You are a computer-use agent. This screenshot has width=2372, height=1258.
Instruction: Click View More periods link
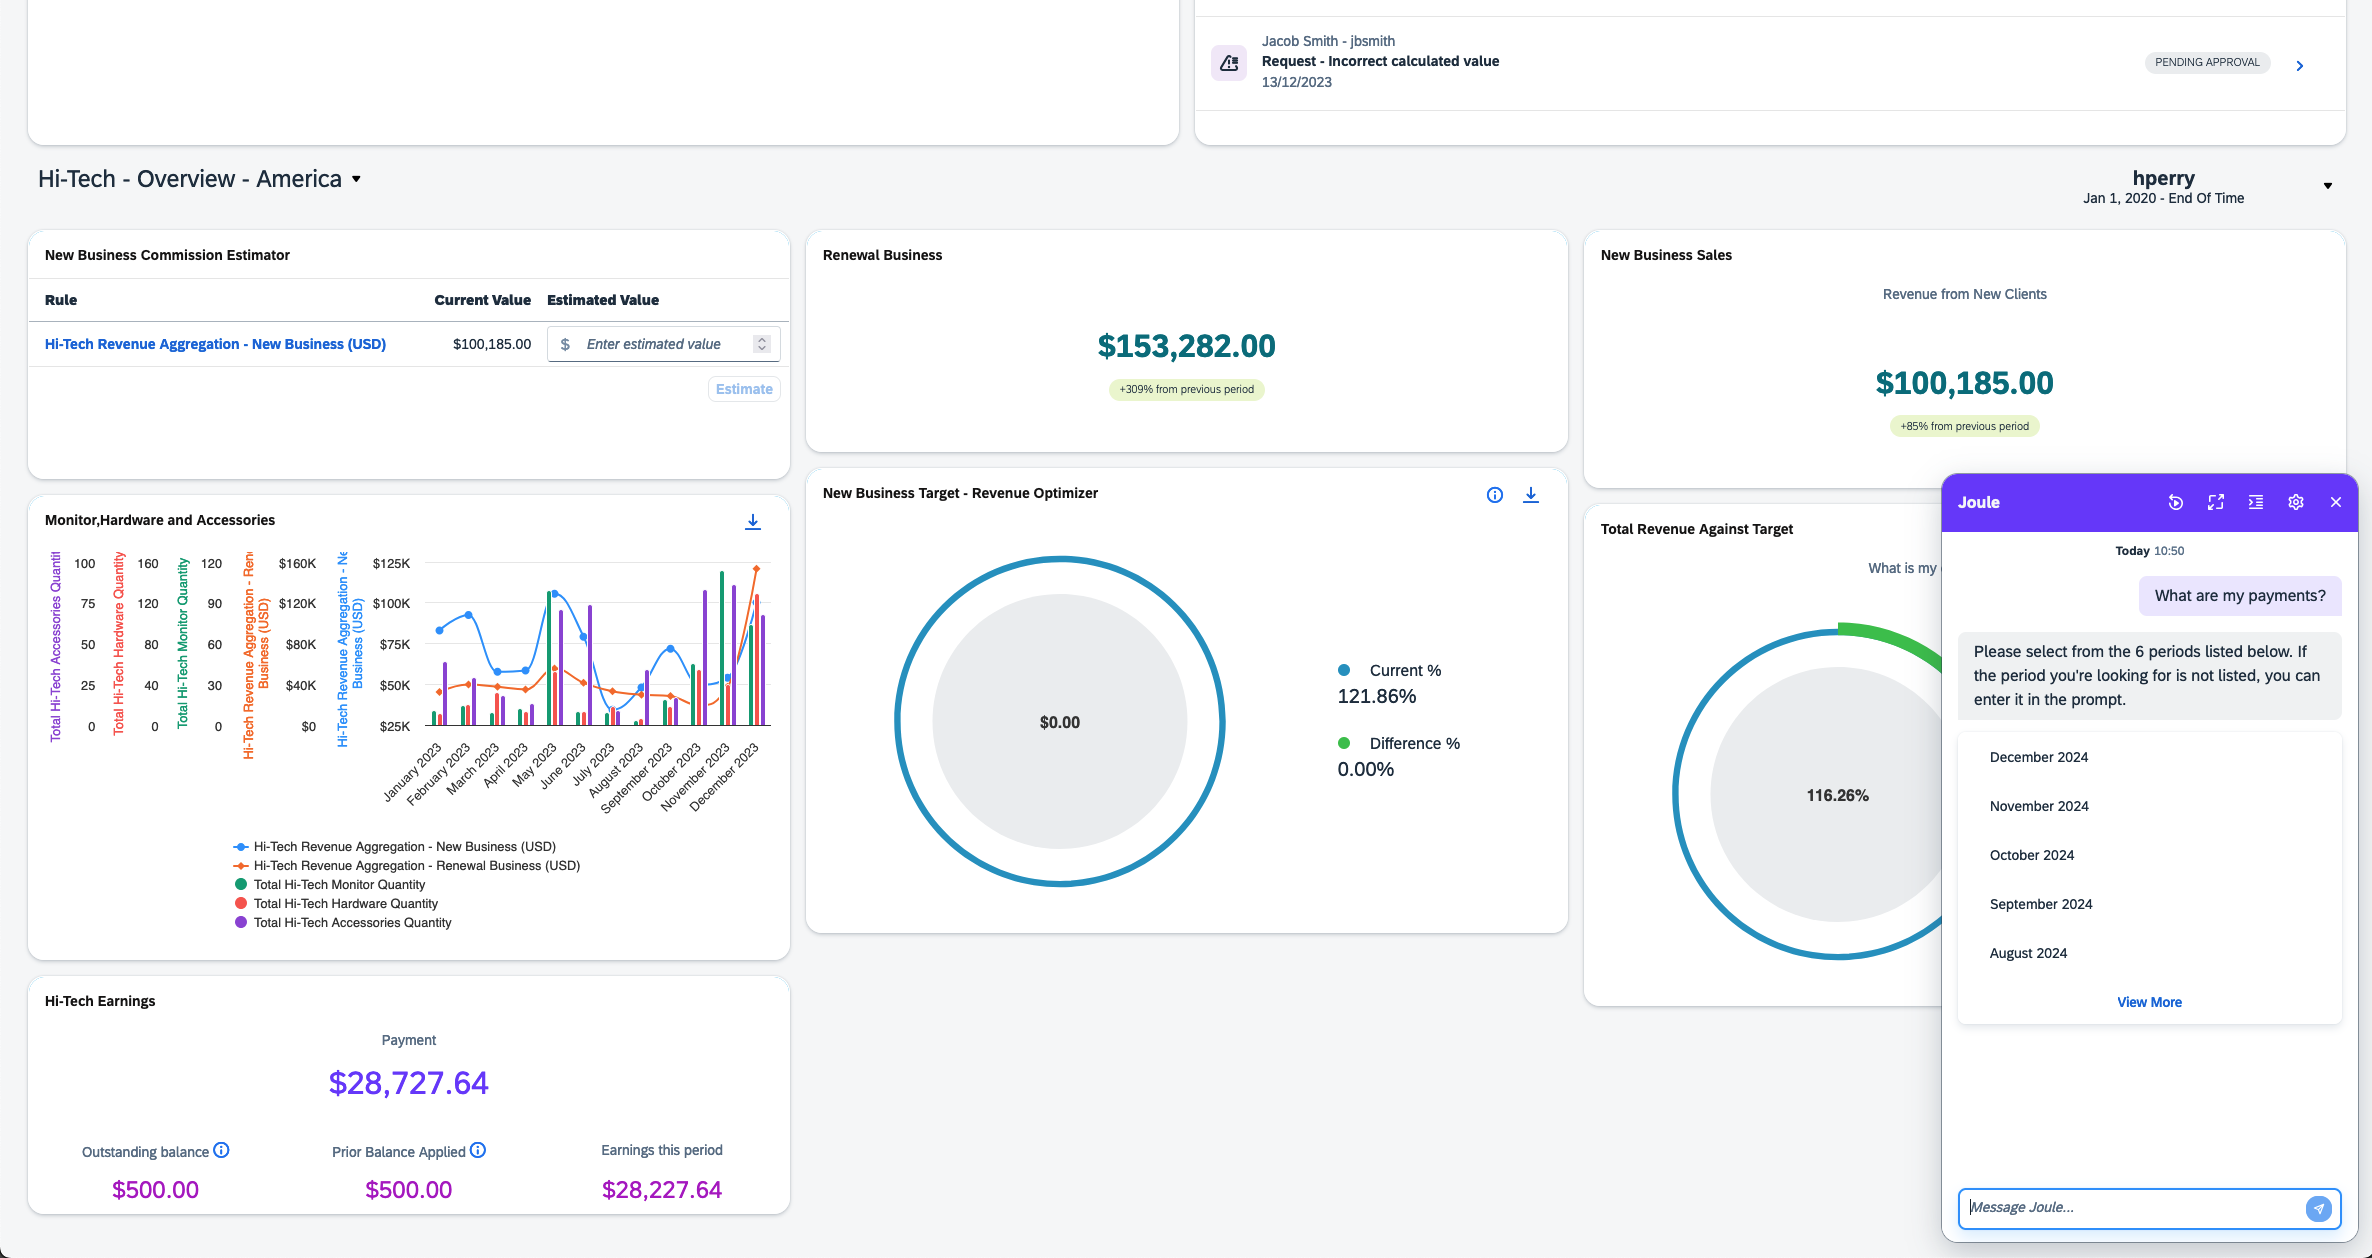click(x=2149, y=1002)
